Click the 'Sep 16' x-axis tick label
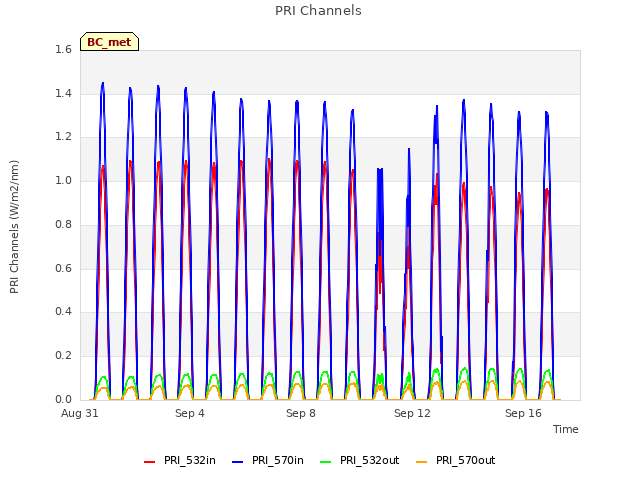 [523, 413]
